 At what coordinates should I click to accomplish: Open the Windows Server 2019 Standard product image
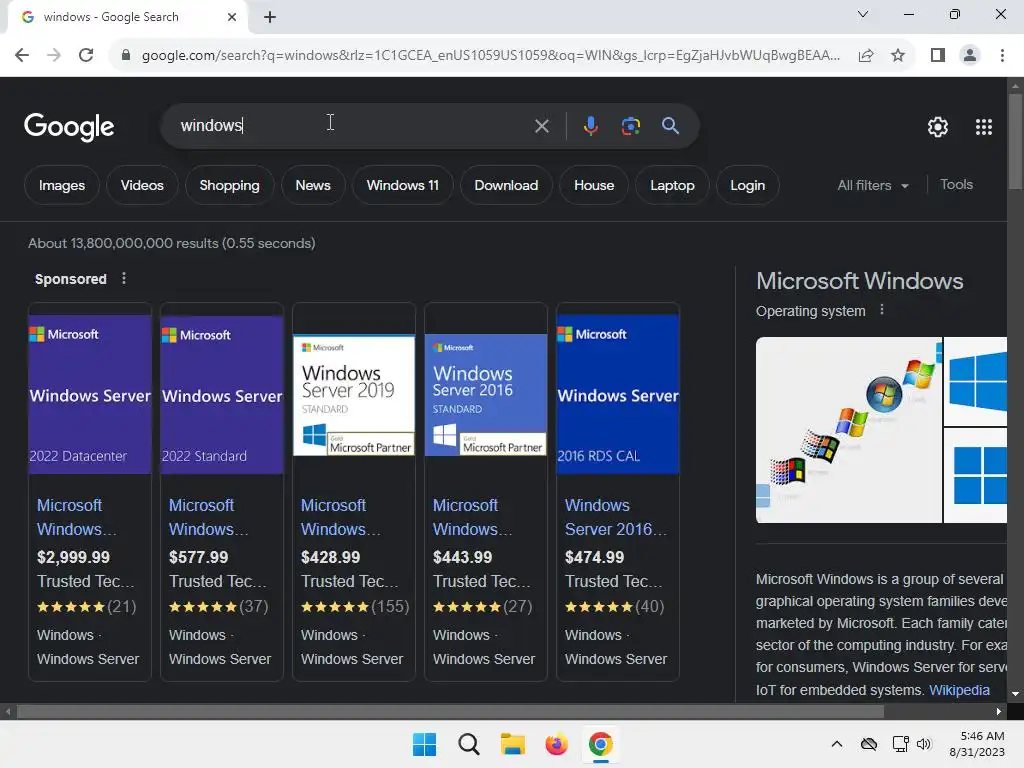click(354, 395)
